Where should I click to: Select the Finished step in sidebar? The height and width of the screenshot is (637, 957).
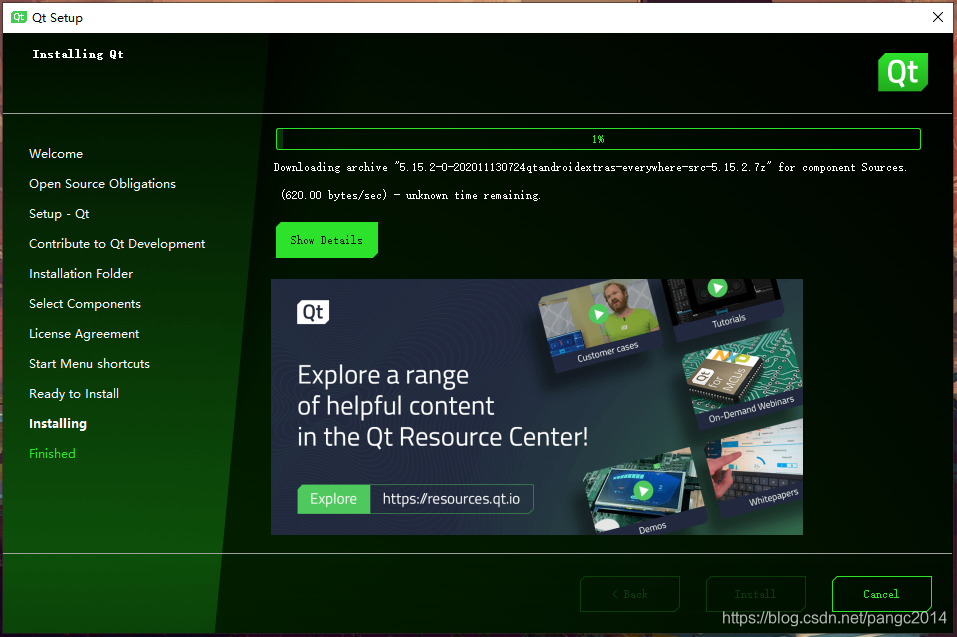click(52, 453)
